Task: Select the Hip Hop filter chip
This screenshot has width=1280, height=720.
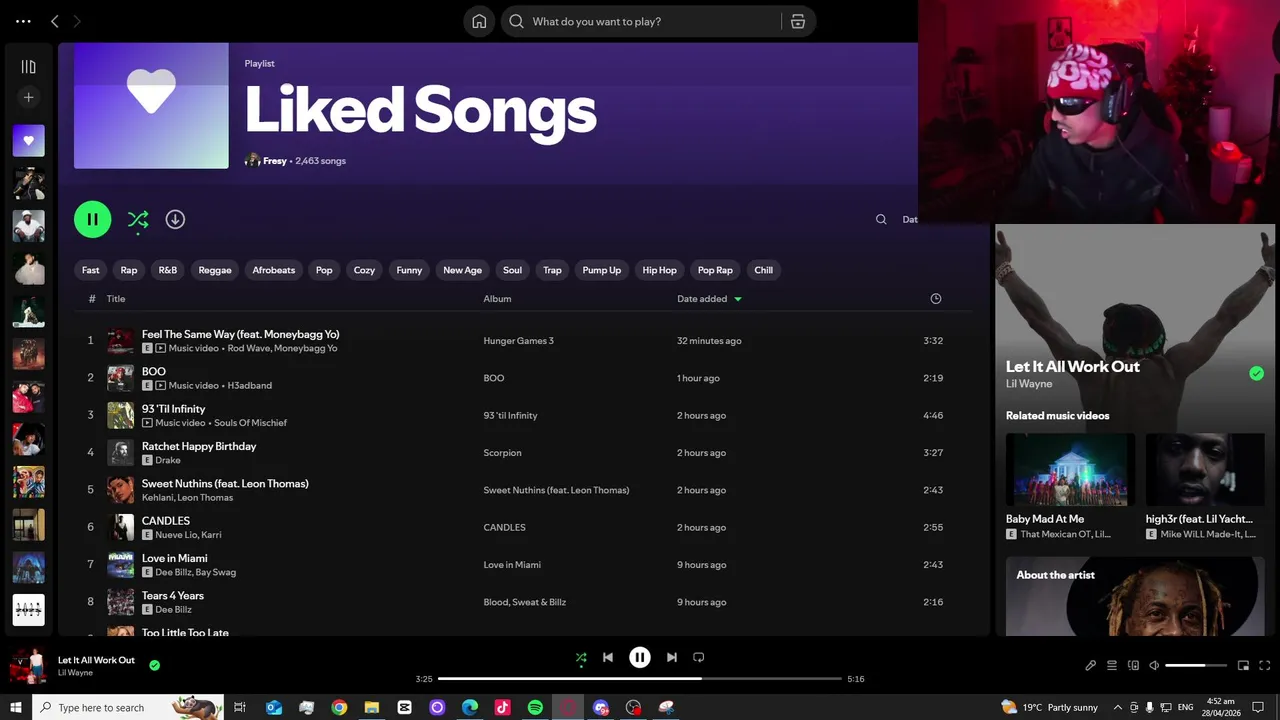Action: 659,270
